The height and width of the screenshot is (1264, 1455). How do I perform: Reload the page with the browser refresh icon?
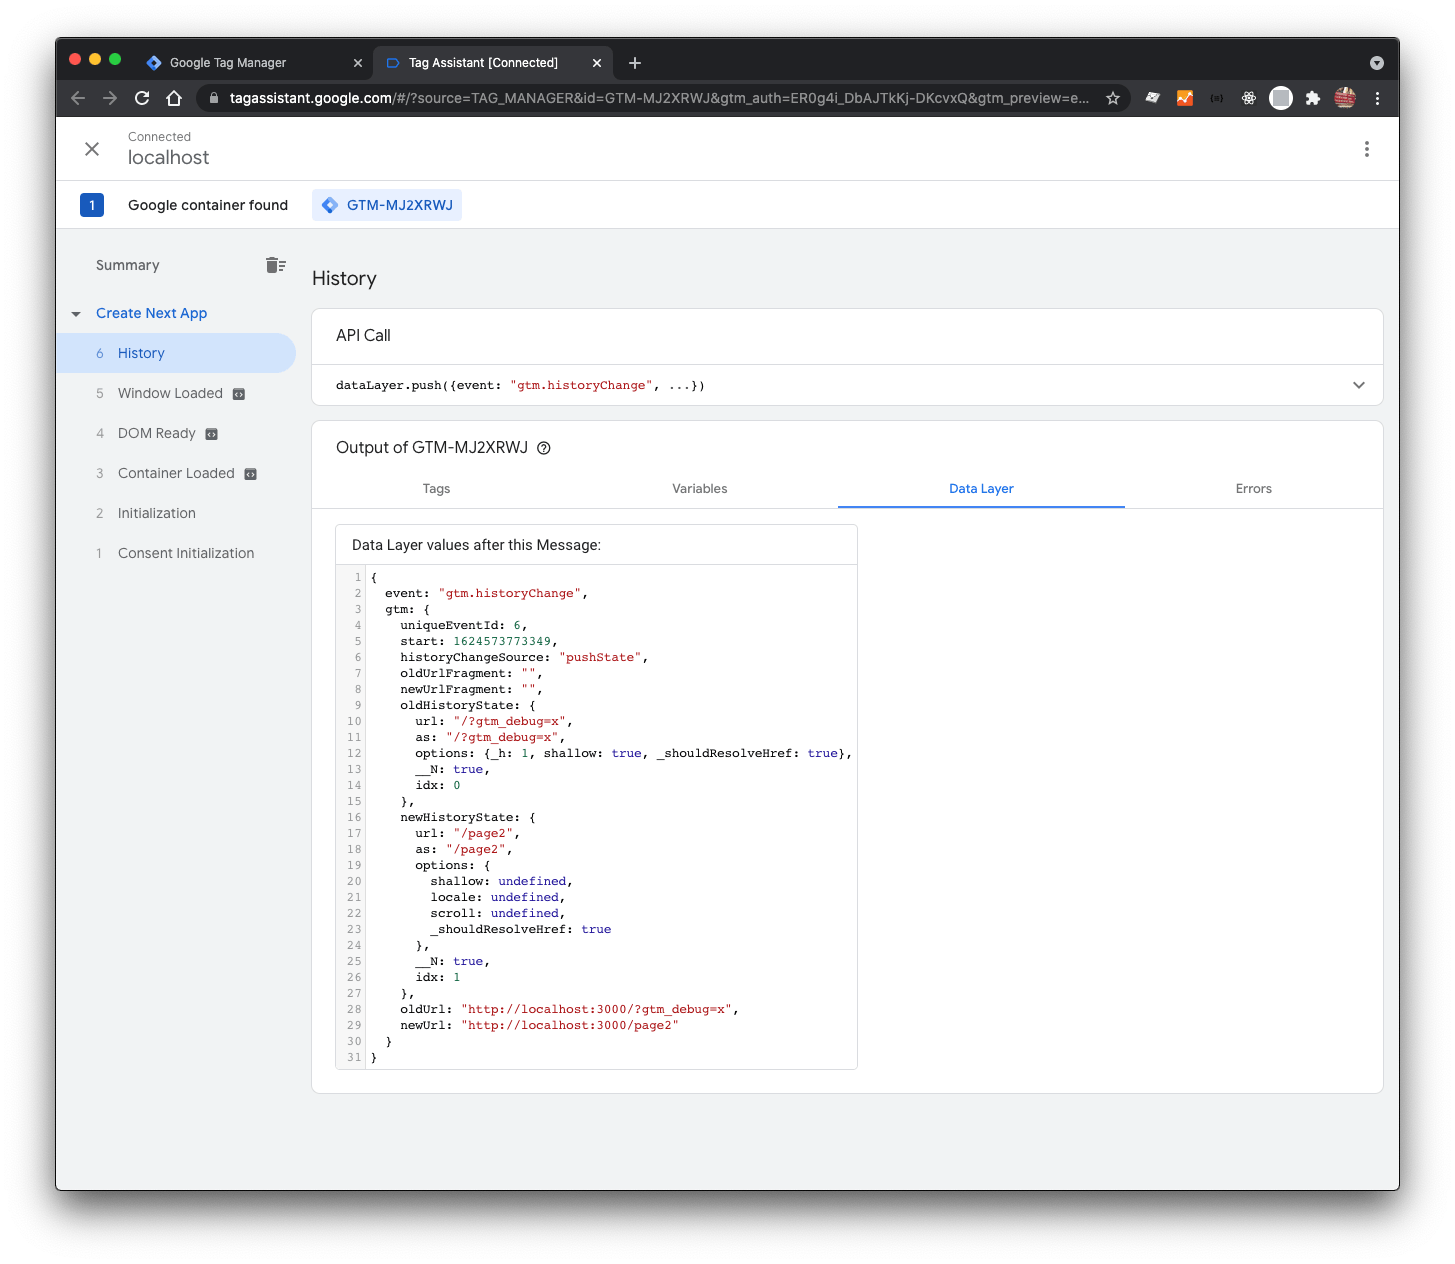142,98
